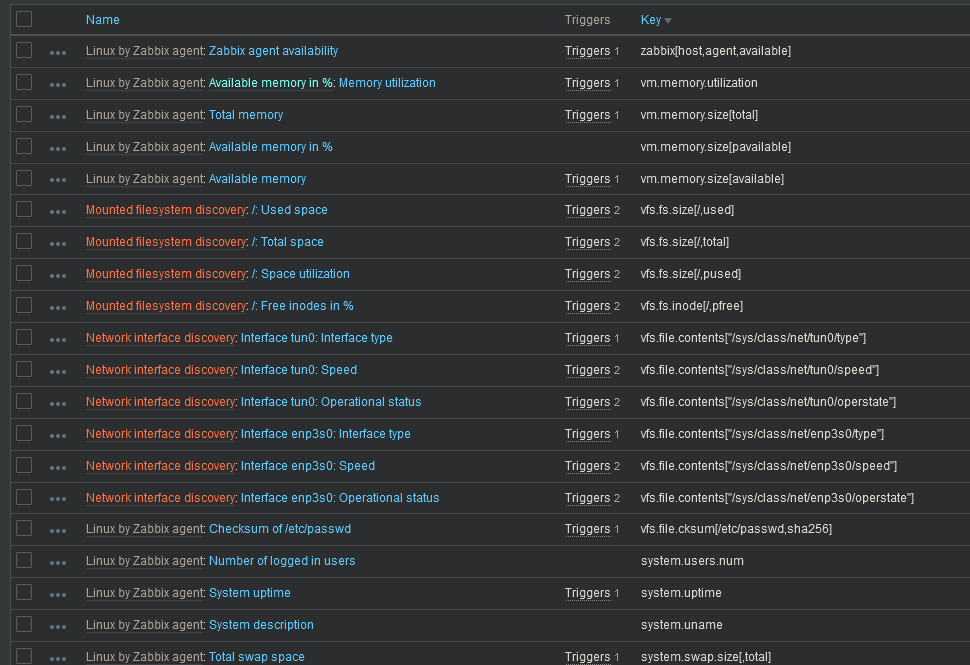Toggle the select-all checkbox in header
The width and height of the screenshot is (970, 665).
pos(24,19)
